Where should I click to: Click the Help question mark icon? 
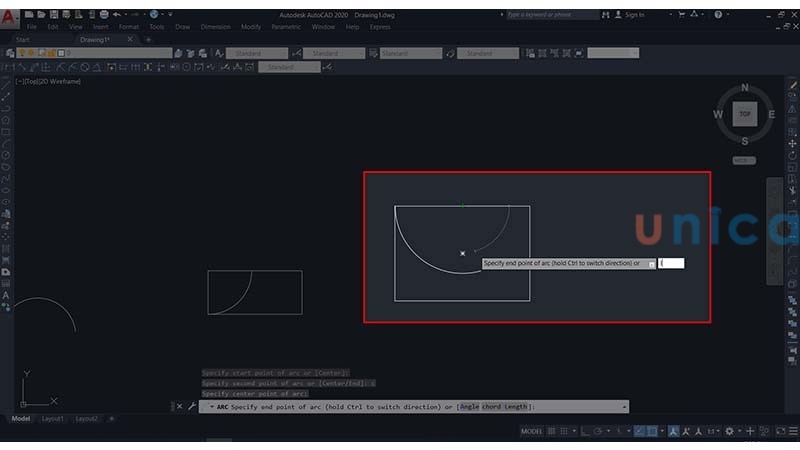718,14
